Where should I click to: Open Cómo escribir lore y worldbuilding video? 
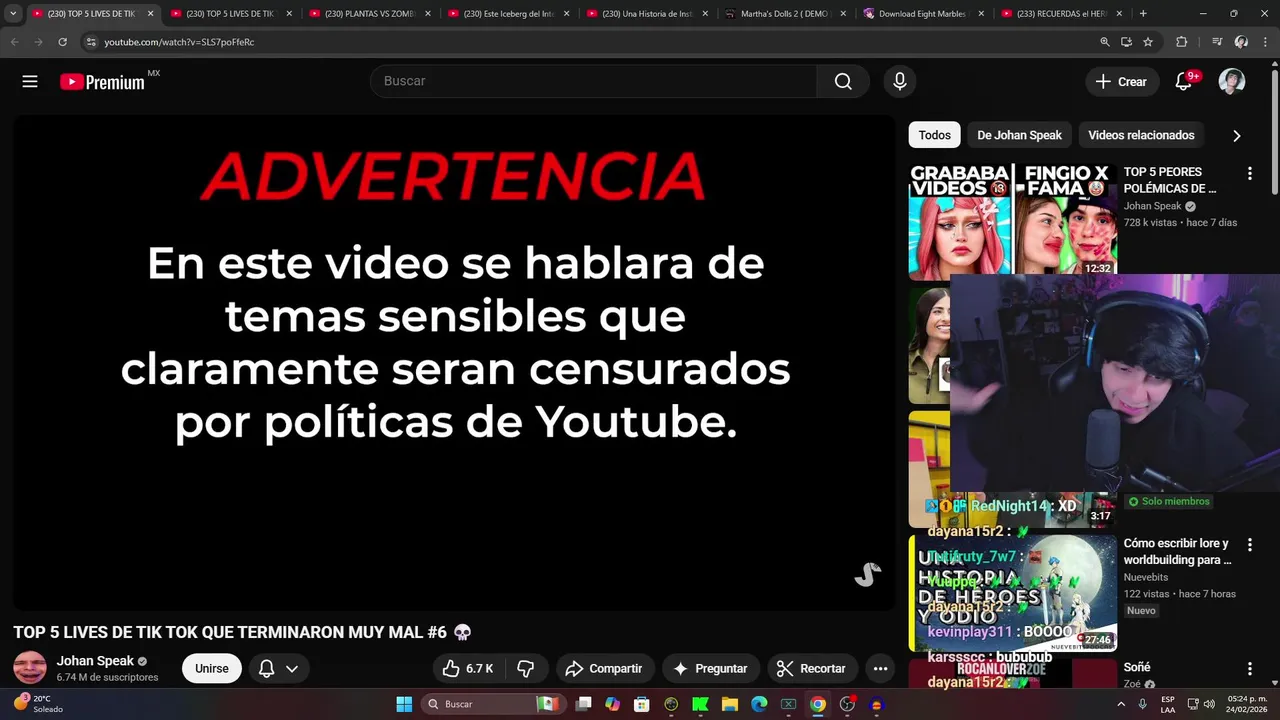click(x=1177, y=552)
